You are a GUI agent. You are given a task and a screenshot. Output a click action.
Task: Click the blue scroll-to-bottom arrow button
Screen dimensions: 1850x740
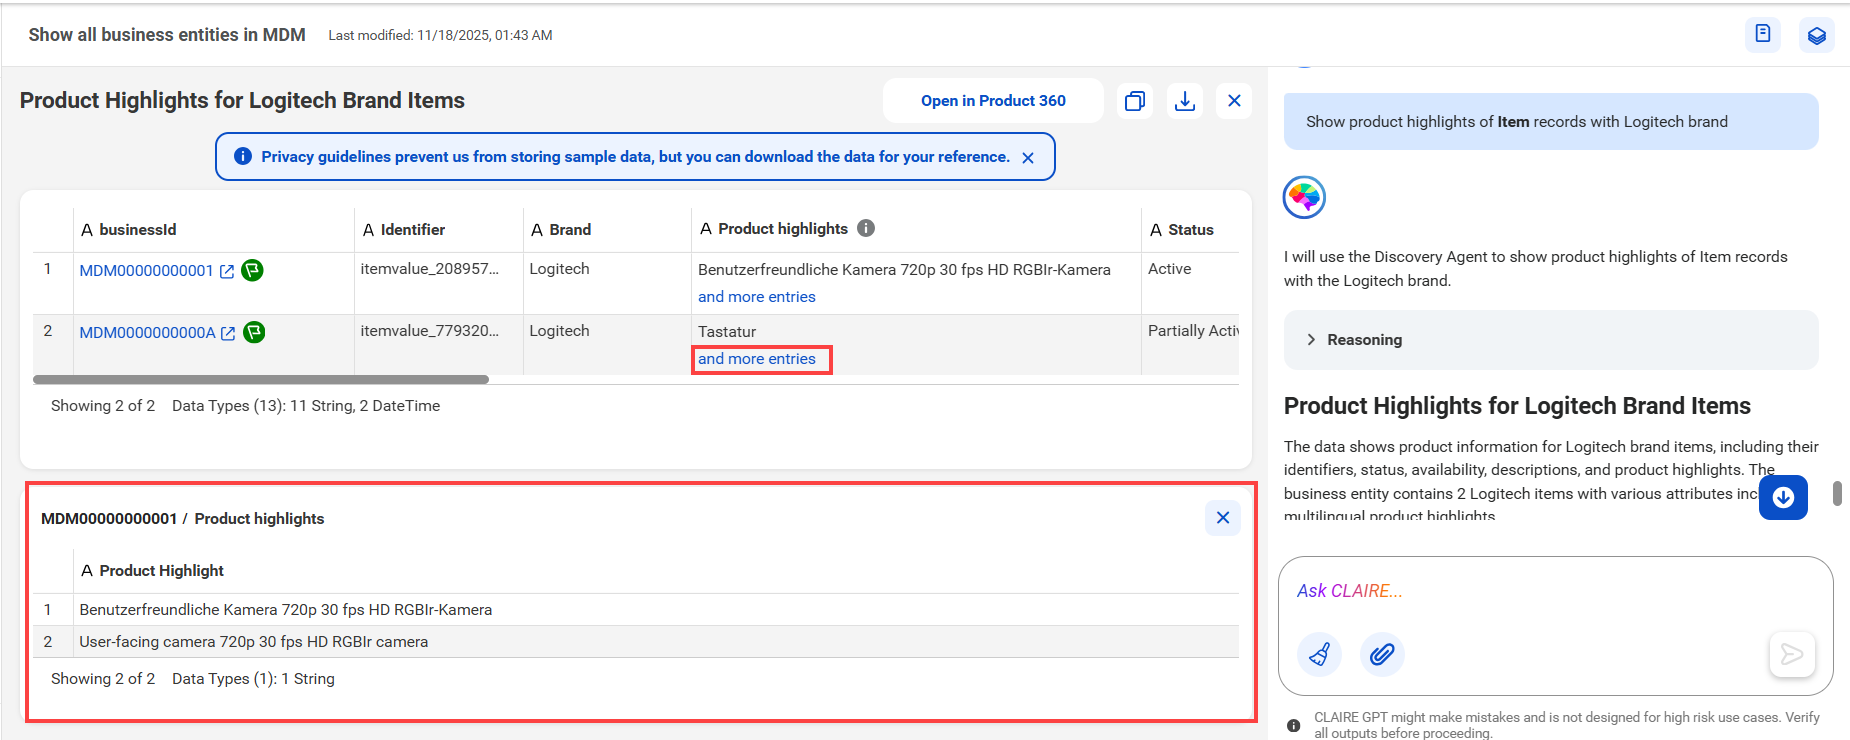(1783, 497)
